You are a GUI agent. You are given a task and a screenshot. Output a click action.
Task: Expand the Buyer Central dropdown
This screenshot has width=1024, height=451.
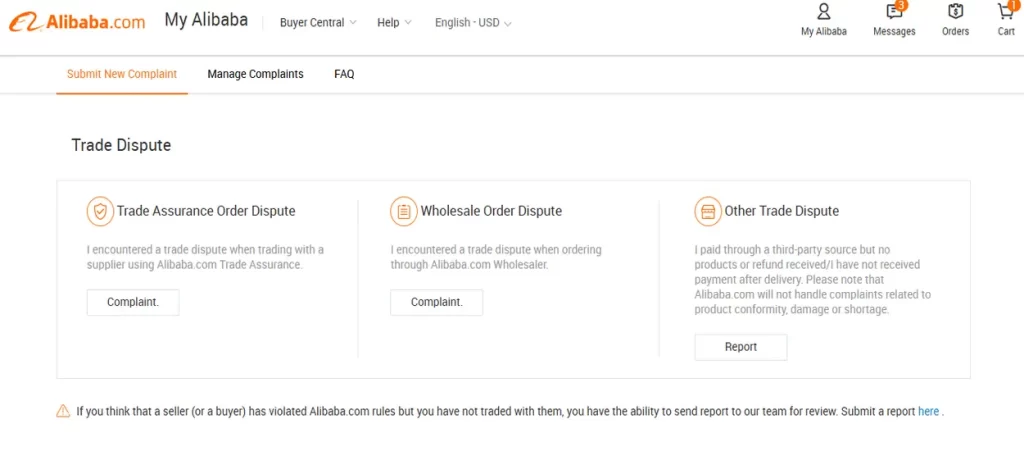[x=318, y=23]
